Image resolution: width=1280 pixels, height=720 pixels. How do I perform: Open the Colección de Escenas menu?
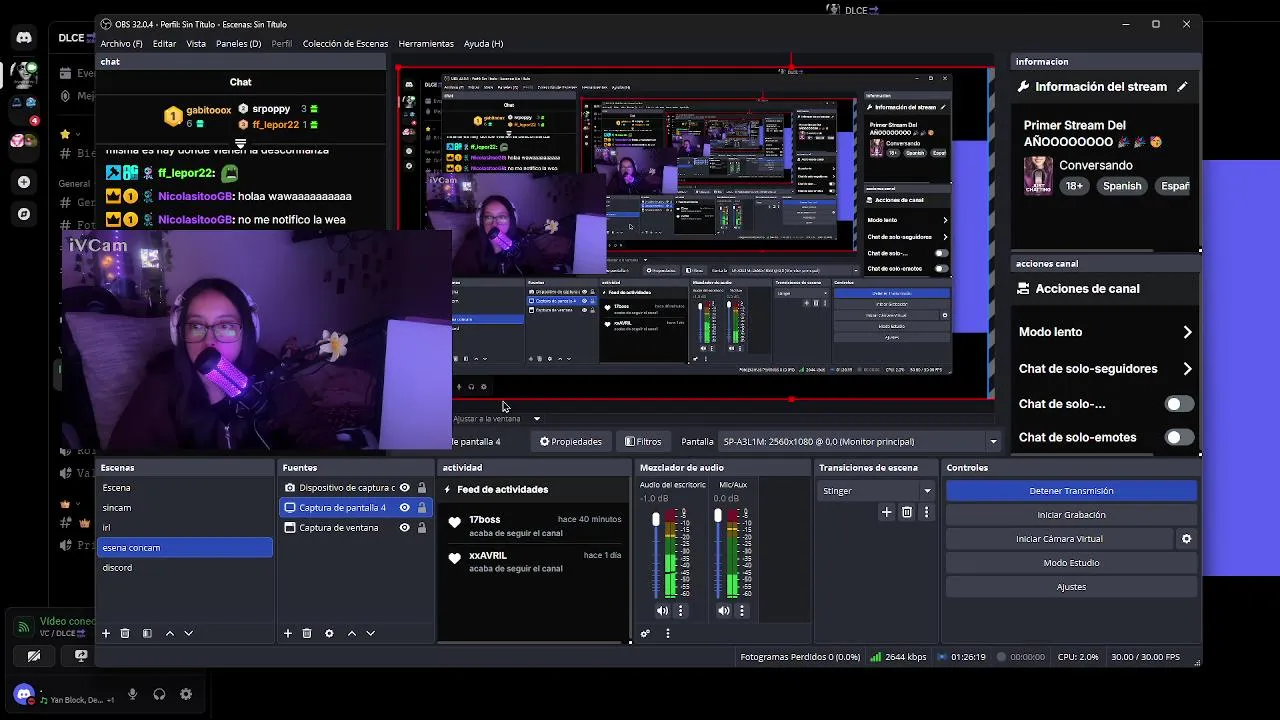(x=345, y=44)
